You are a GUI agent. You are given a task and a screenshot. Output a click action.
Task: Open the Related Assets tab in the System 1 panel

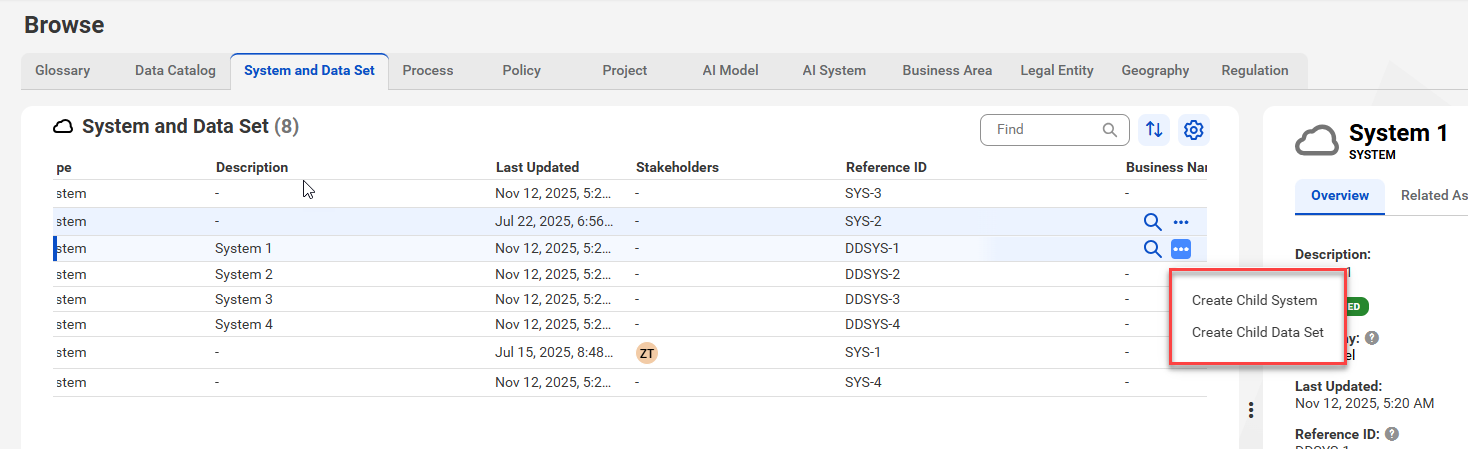click(x=1434, y=196)
